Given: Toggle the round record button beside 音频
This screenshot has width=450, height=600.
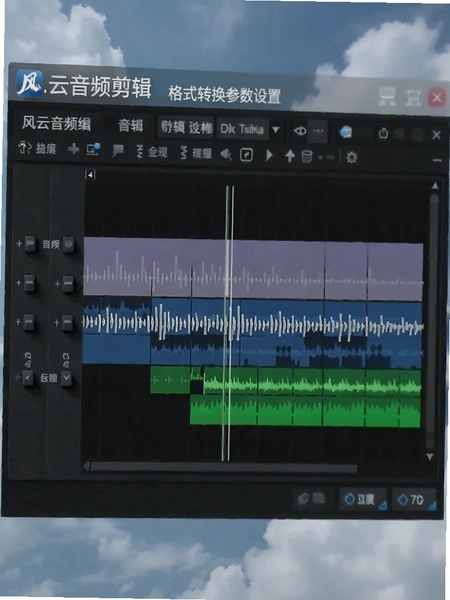Looking at the screenshot, I should pos(68,244).
